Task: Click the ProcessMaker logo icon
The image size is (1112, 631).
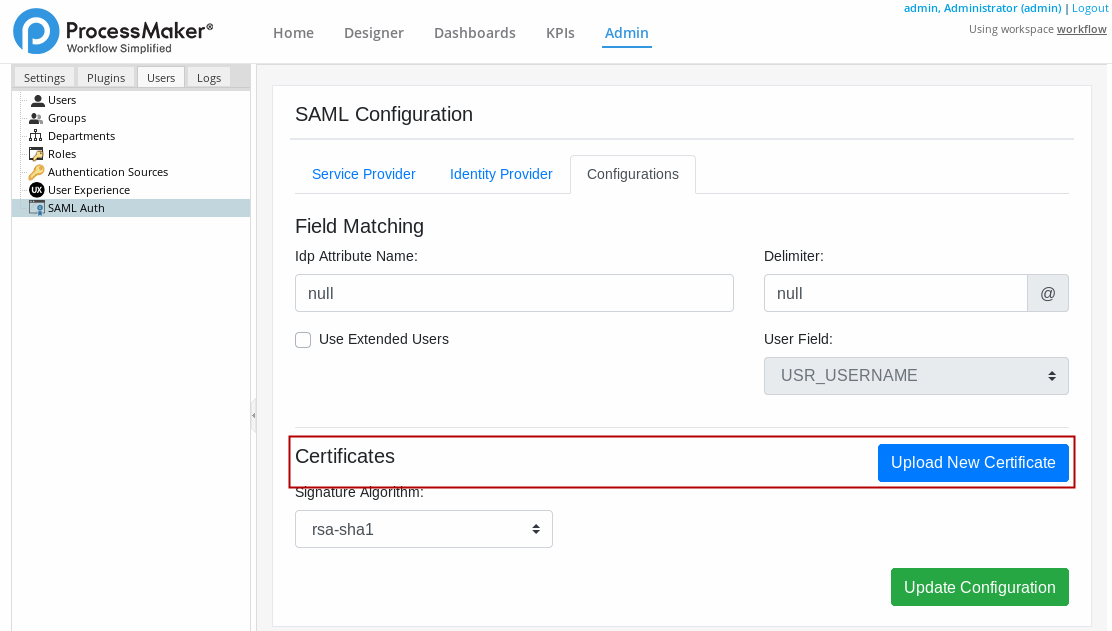Action: (36, 31)
